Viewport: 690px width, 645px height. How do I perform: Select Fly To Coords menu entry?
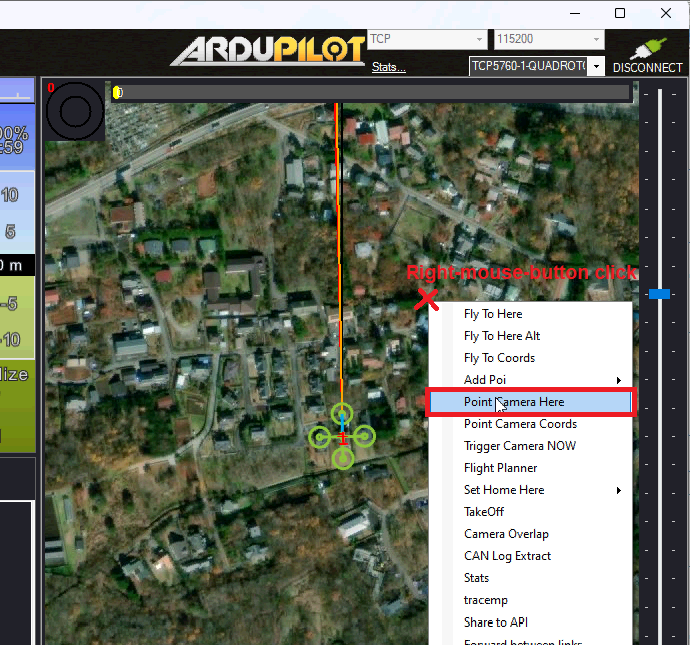499,358
